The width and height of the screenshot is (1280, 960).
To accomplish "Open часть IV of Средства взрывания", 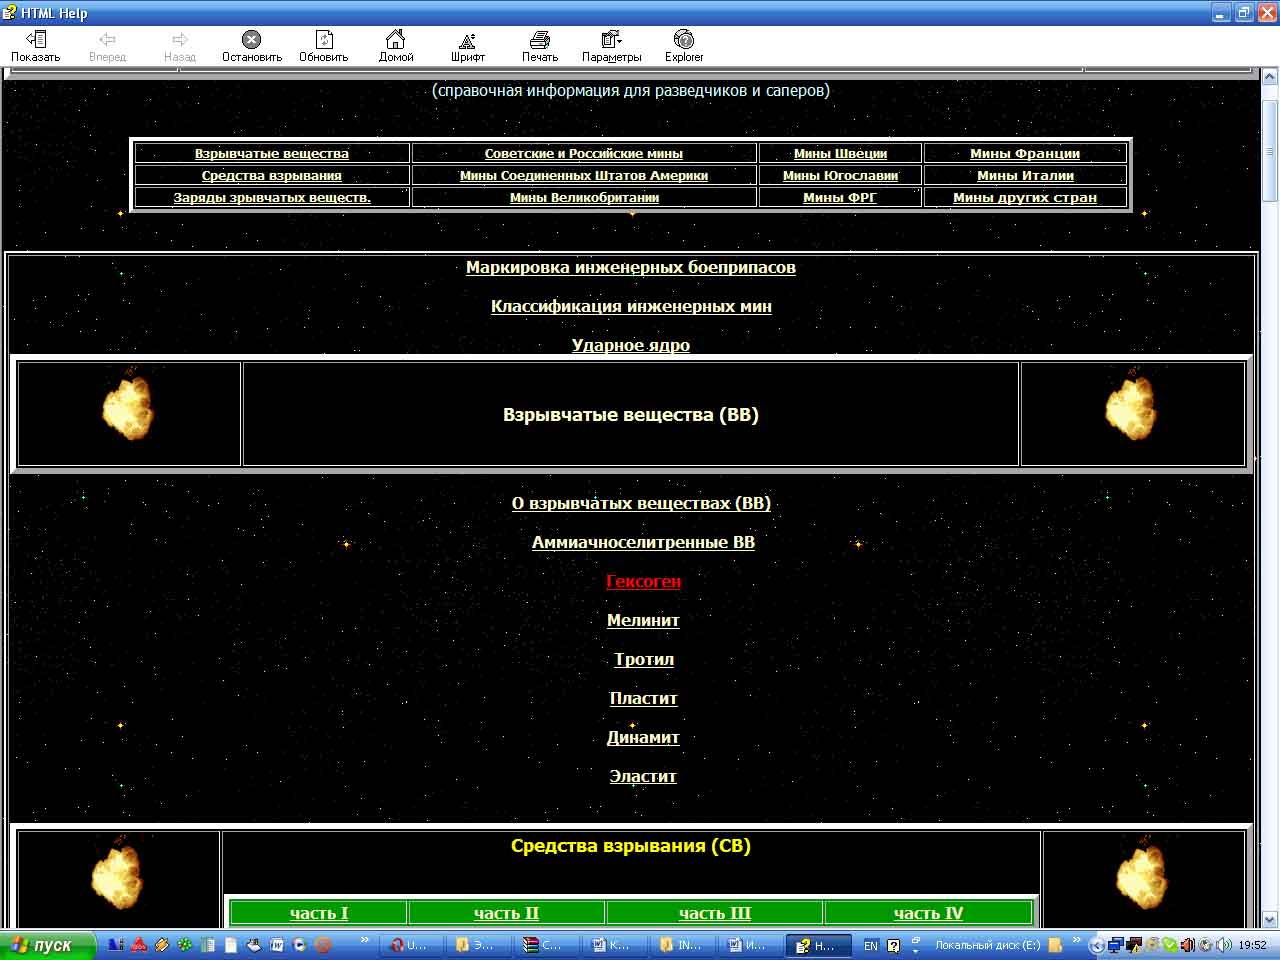I will [x=928, y=913].
